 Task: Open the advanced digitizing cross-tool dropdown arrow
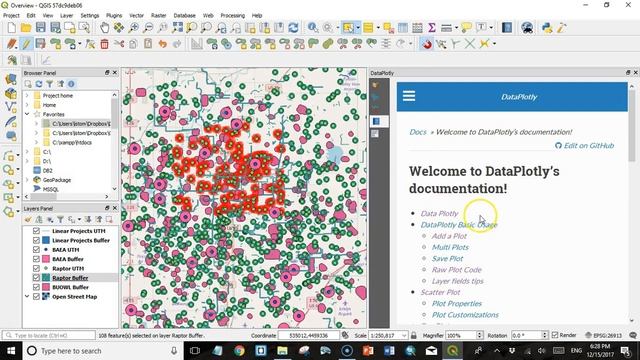click(x=494, y=44)
